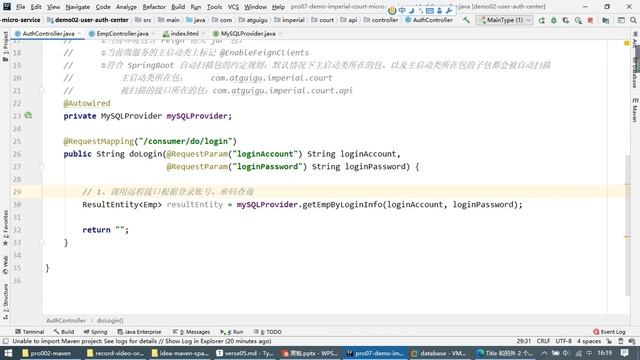Switch to EmpController.java editor tab
The width and height of the screenshot is (640, 360).
coord(122,33)
